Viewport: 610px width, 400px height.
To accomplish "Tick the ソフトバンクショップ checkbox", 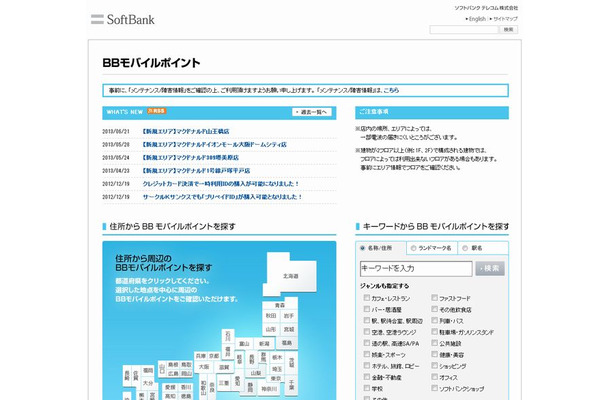I will coord(434,388).
